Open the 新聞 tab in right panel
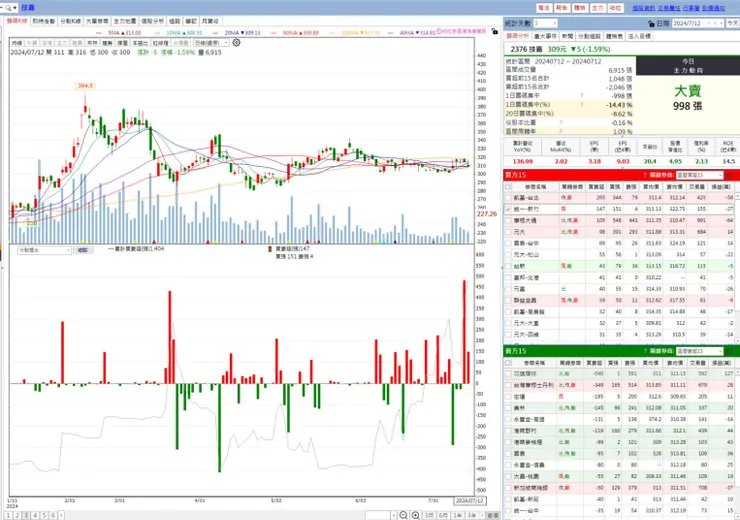This screenshot has width=740, height=520. click(x=568, y=36)
